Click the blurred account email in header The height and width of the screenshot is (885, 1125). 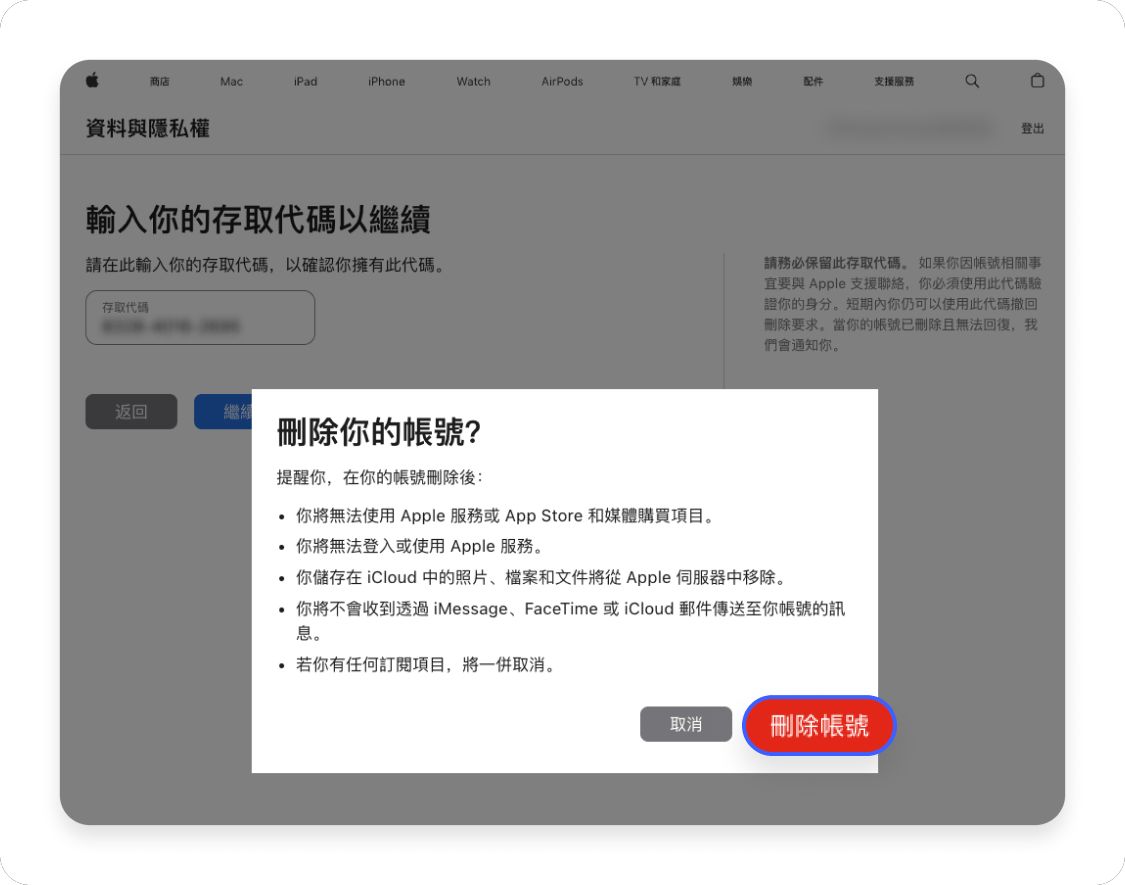[909, 128]
